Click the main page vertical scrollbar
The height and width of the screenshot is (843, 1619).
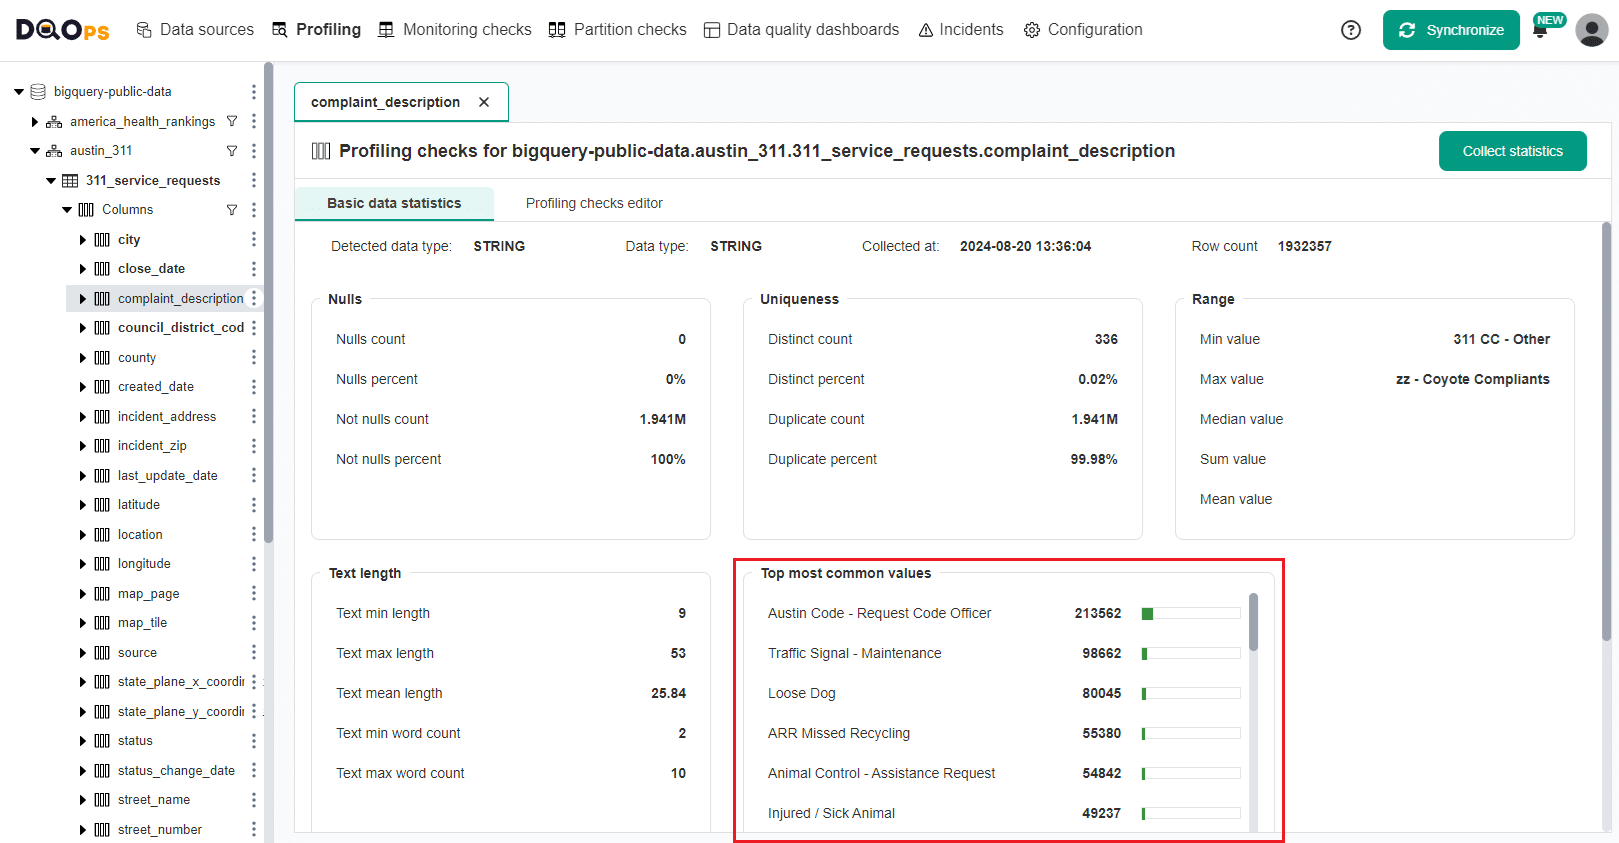tap(1607, 430)
